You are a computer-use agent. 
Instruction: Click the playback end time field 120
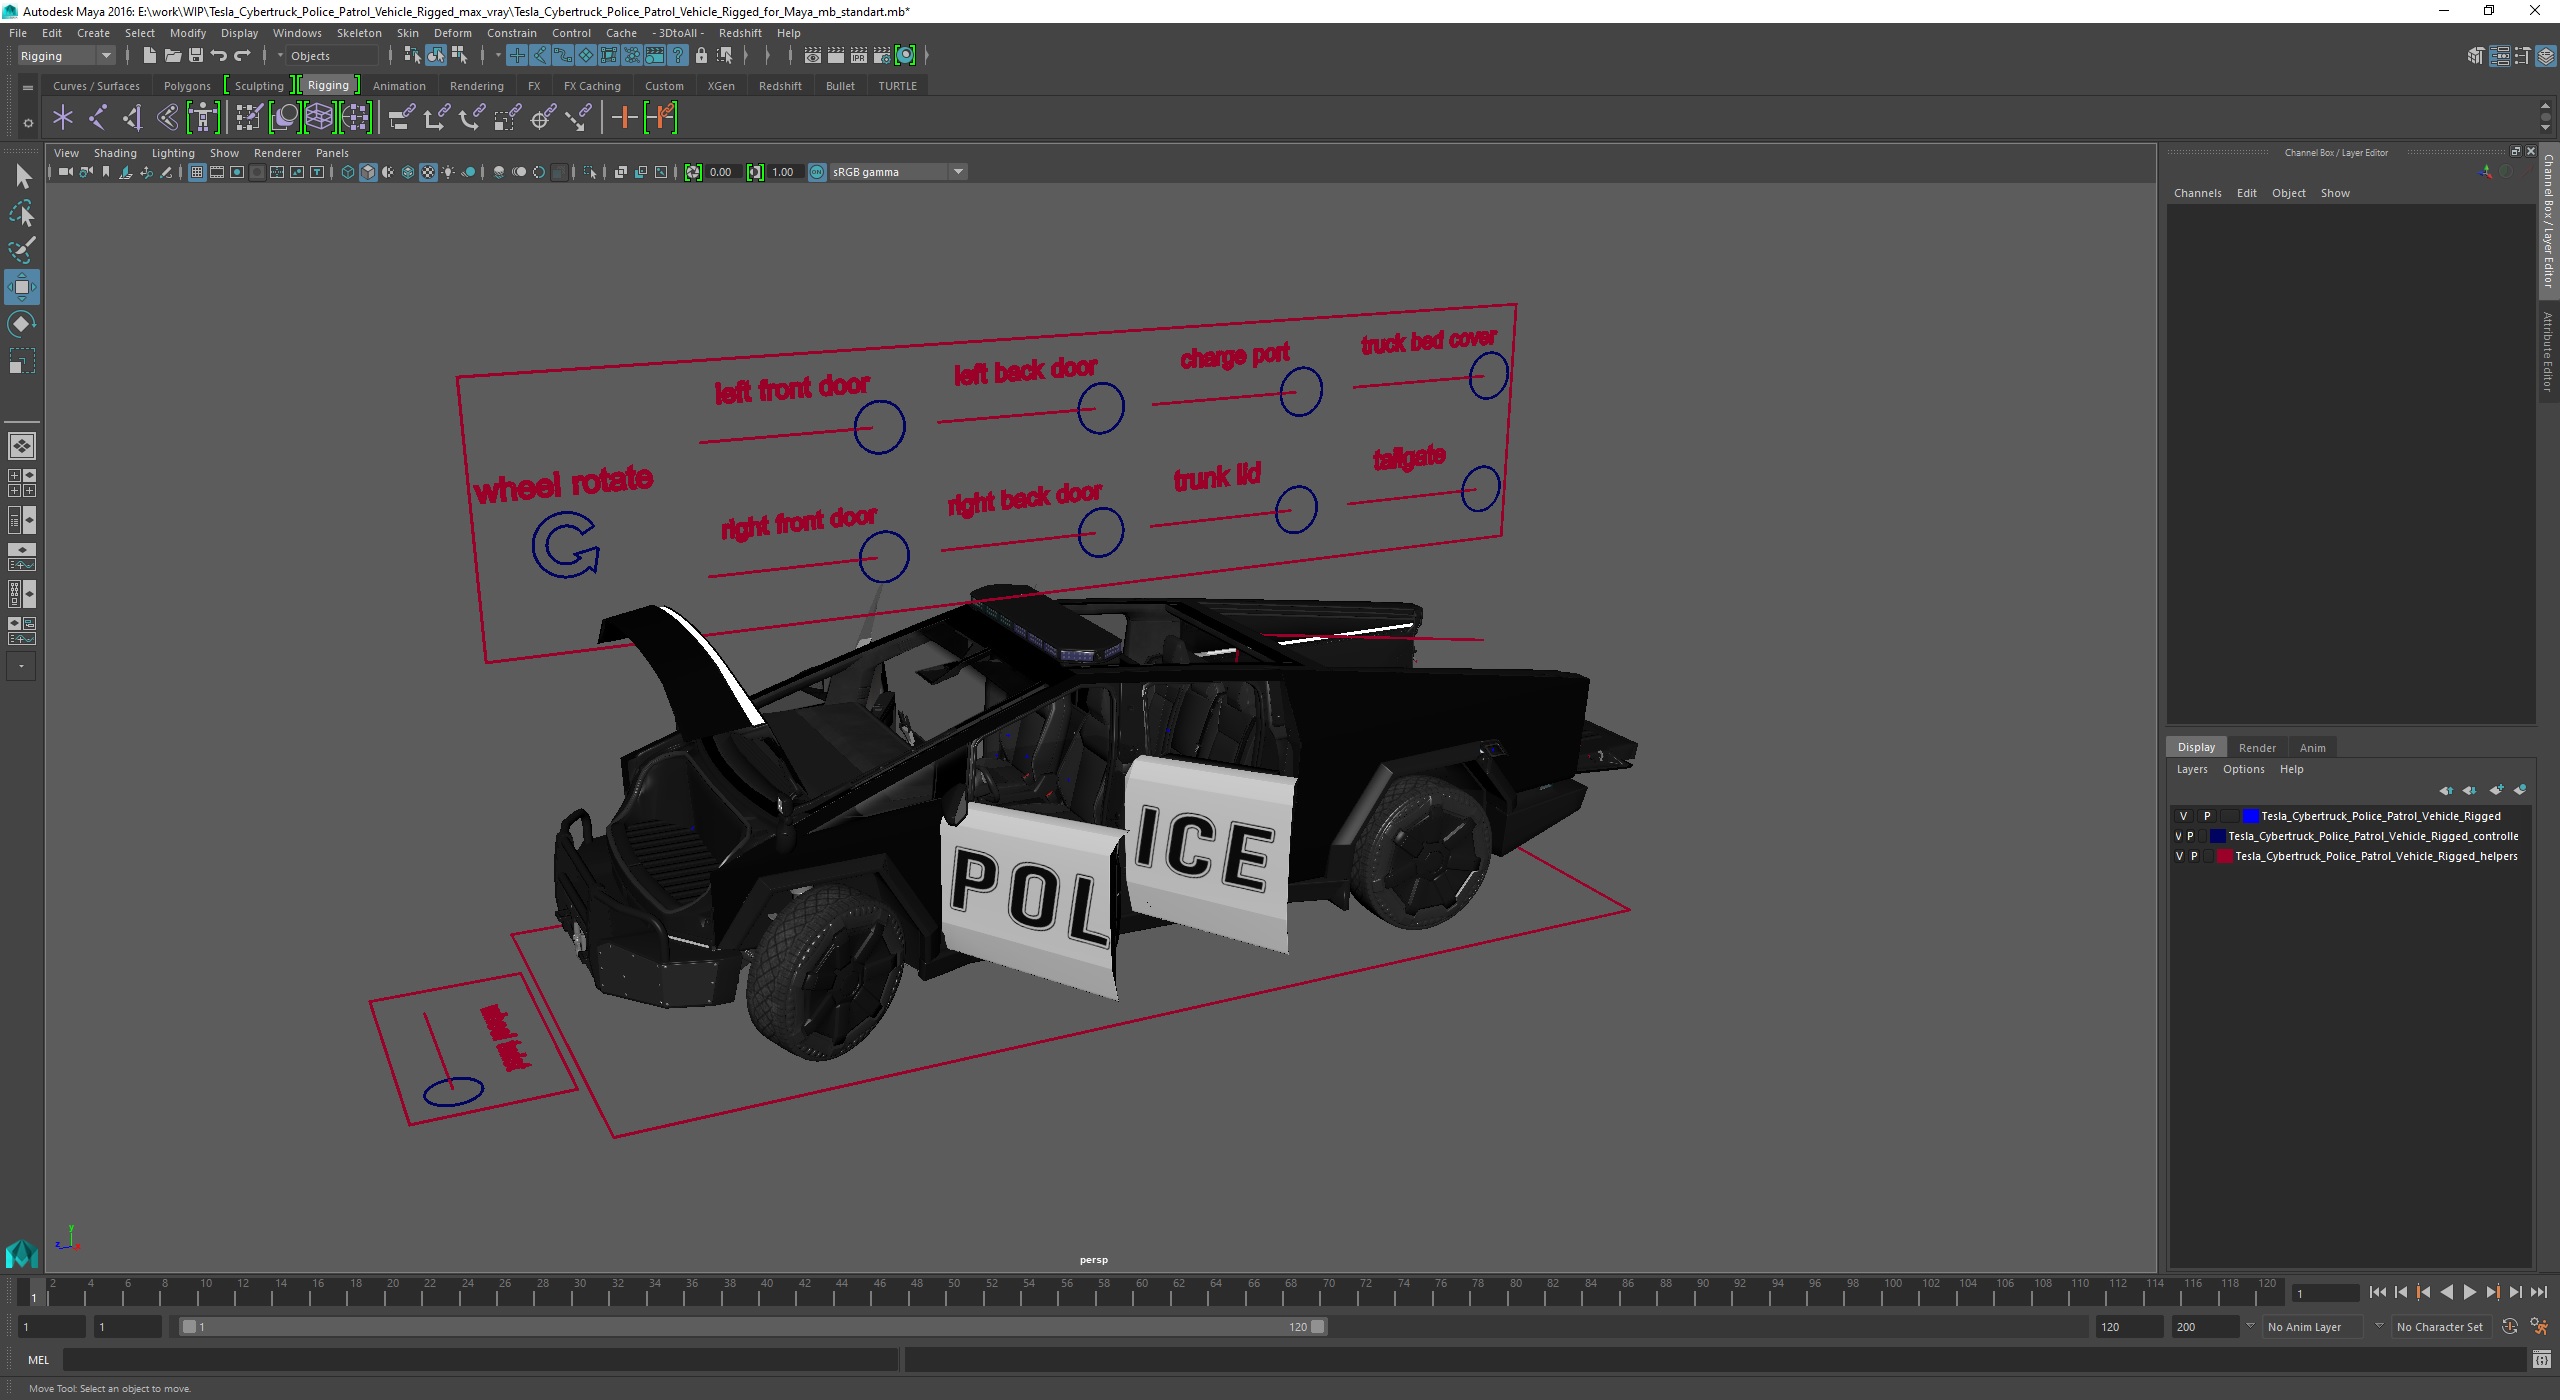click(2129, 1327)
